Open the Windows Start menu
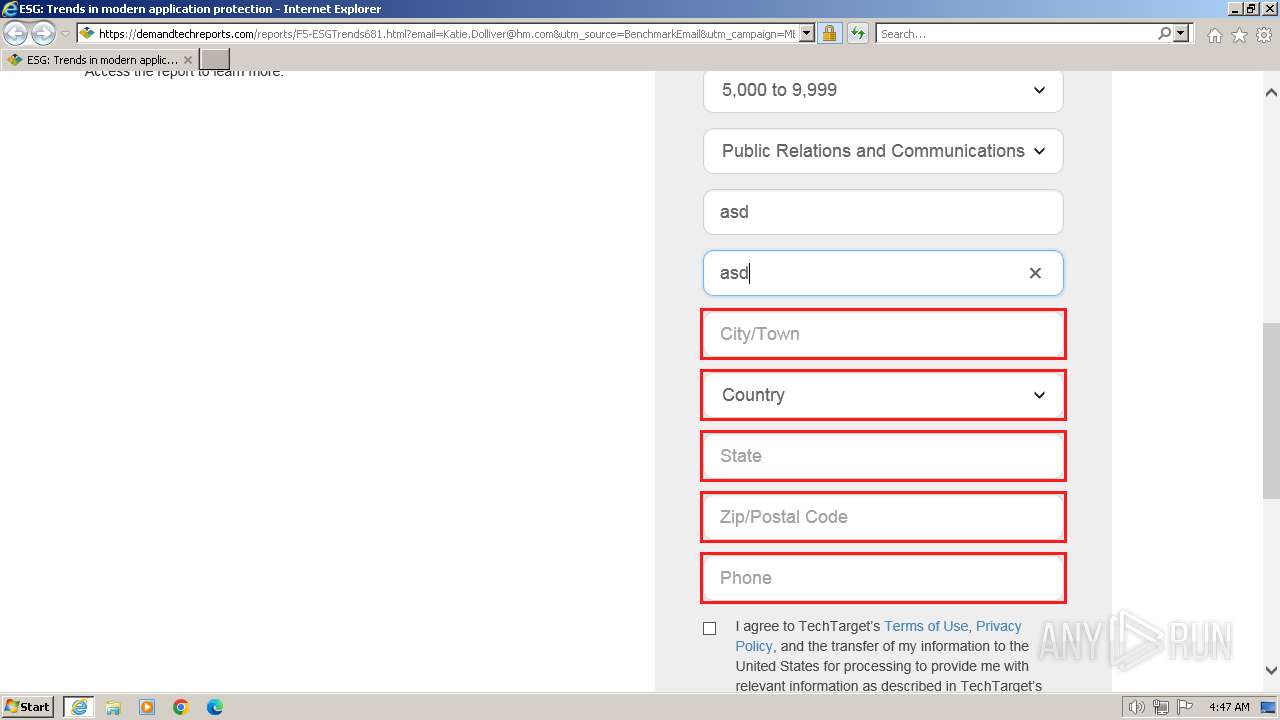Screen dimensions: 1280x720 [x=28, y=706]
